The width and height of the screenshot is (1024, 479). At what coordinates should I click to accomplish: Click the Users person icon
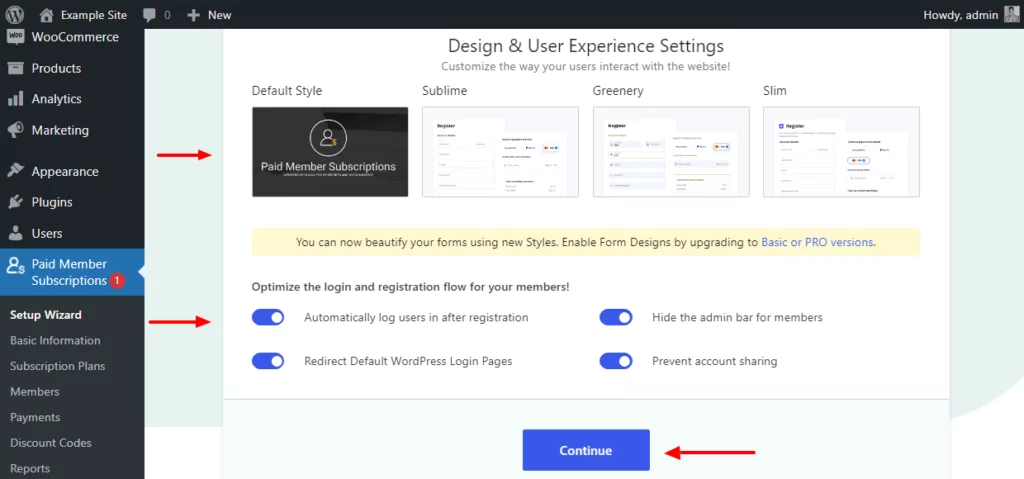(15, 233)
